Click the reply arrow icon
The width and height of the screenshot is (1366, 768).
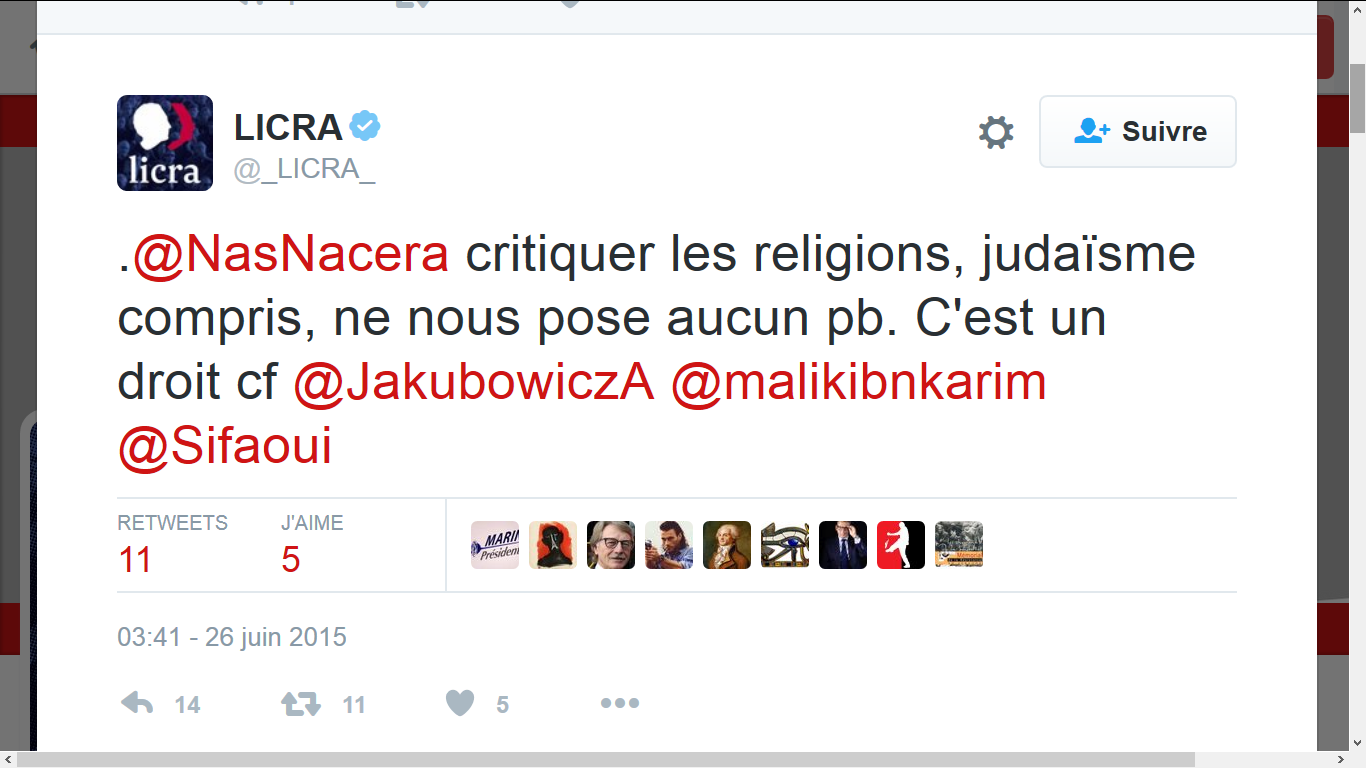137,704
